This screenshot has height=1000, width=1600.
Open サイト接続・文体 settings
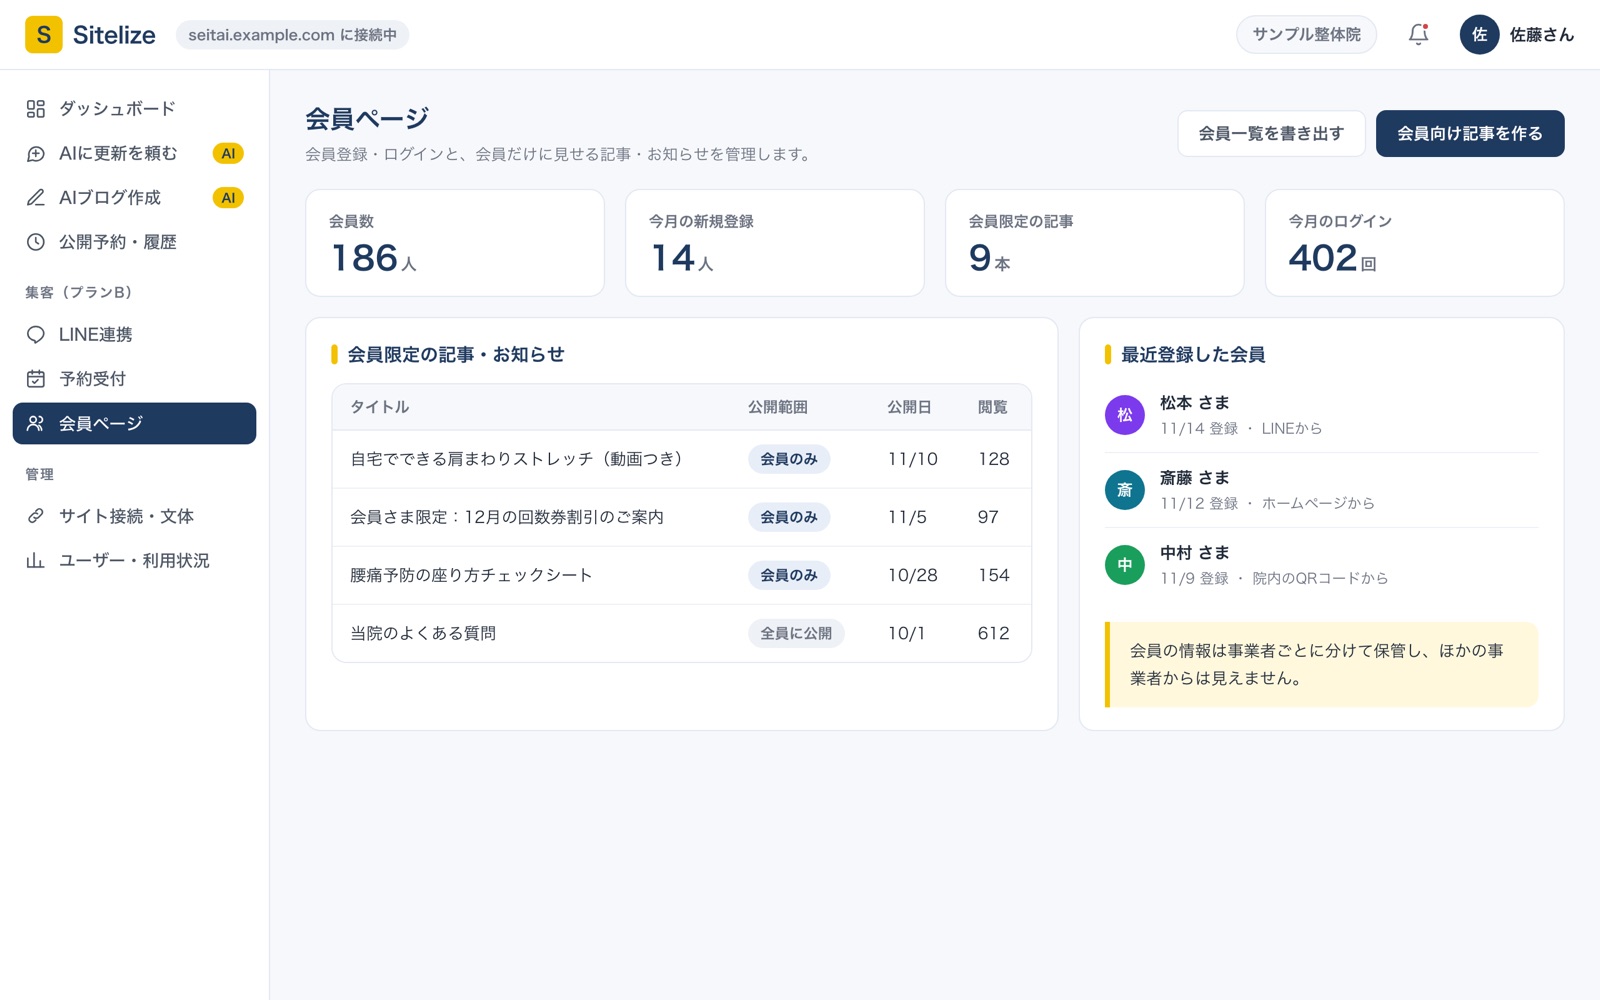[x=134, y=516]
